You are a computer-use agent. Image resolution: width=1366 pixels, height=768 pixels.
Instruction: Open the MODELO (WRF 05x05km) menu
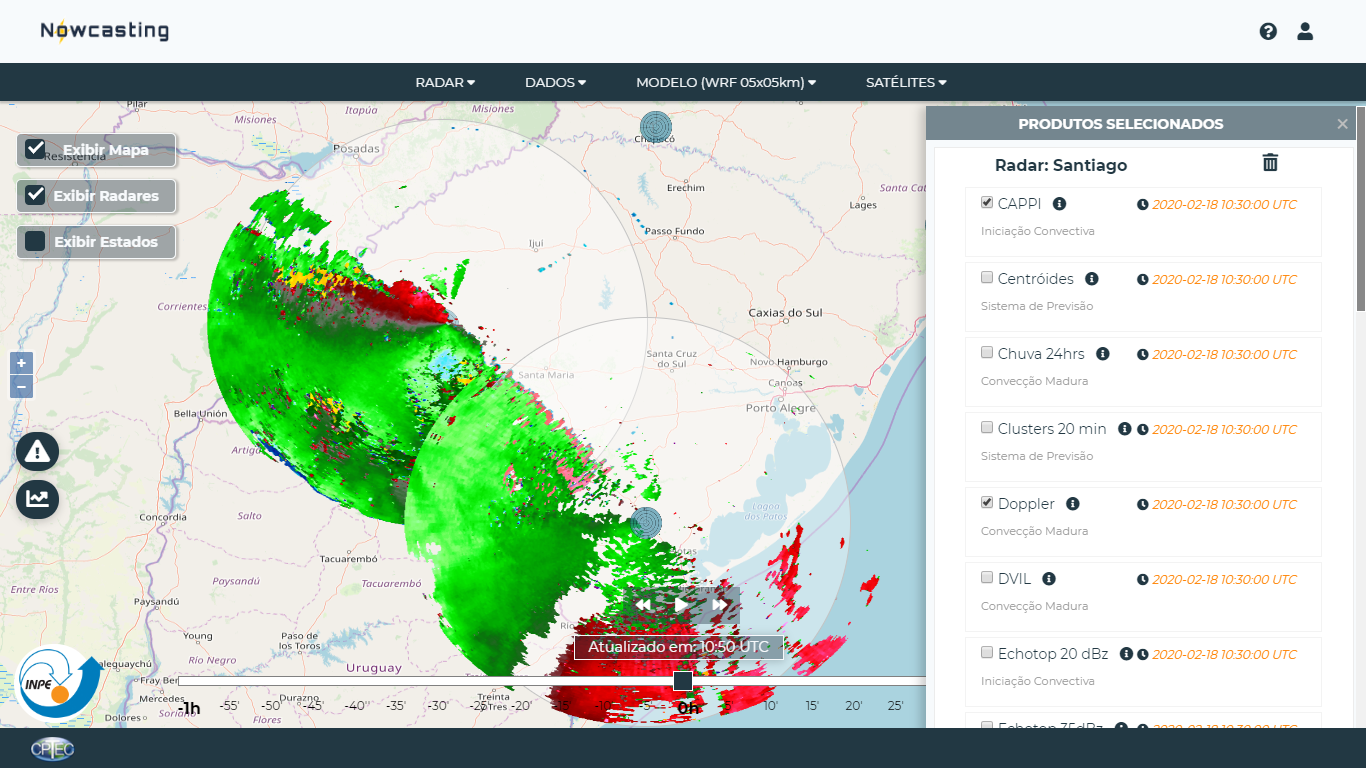point(726,83)
